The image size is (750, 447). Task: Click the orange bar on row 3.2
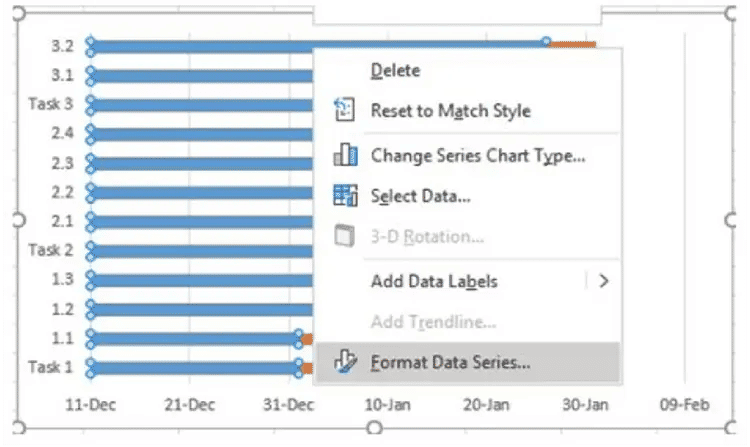(572, 44)
